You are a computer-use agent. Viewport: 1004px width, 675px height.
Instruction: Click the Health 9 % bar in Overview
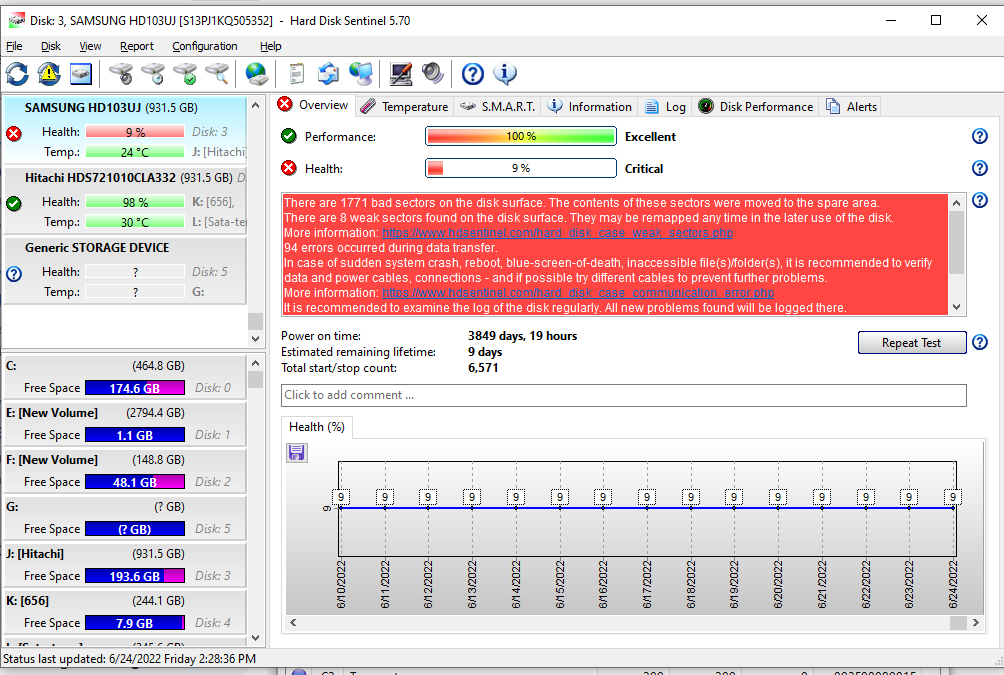tap(521, 168)
